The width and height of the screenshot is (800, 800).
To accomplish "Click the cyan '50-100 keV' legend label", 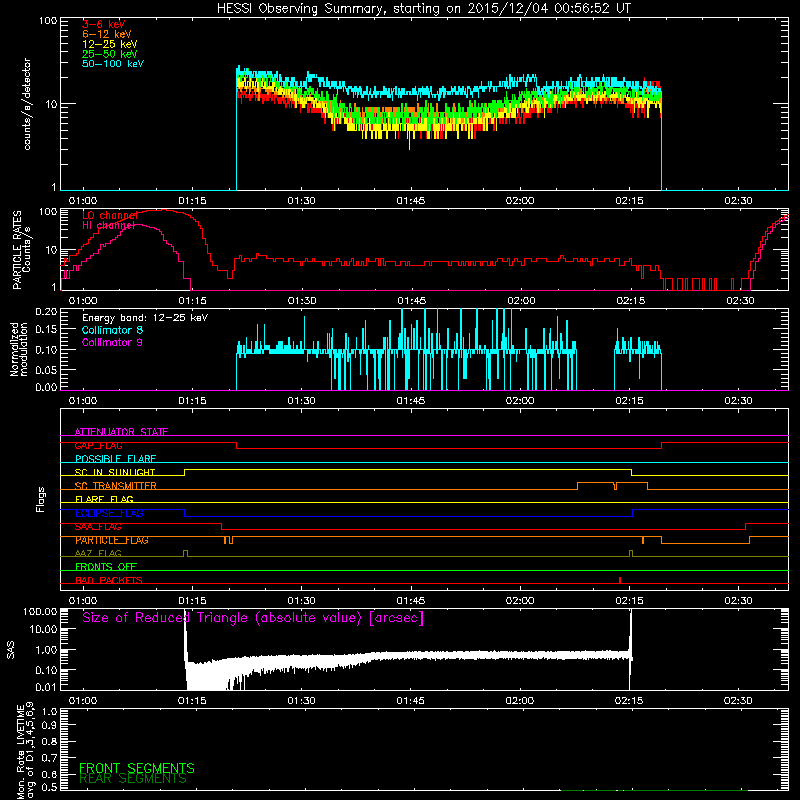I will pyautogui.click(x=113, y=64).
